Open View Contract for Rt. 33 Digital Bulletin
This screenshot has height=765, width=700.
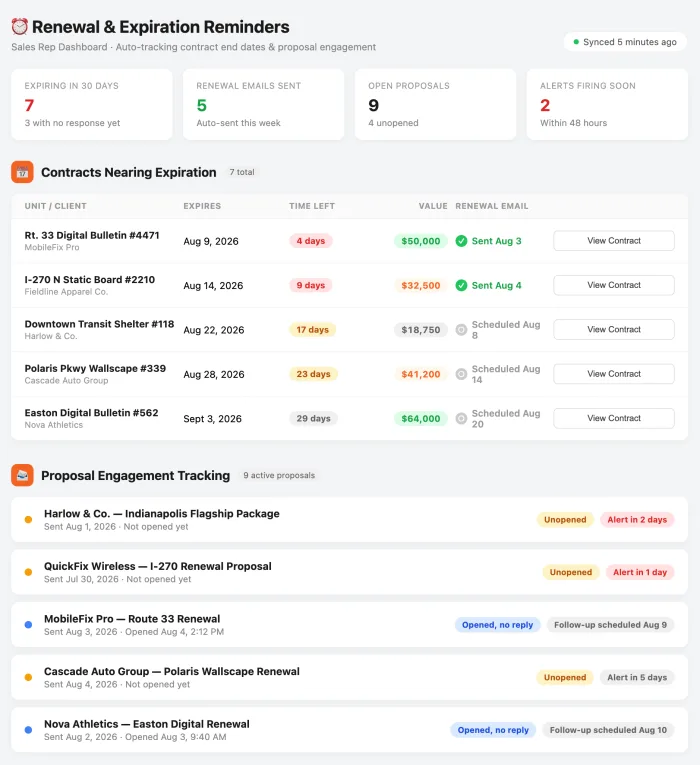(614, 241)
